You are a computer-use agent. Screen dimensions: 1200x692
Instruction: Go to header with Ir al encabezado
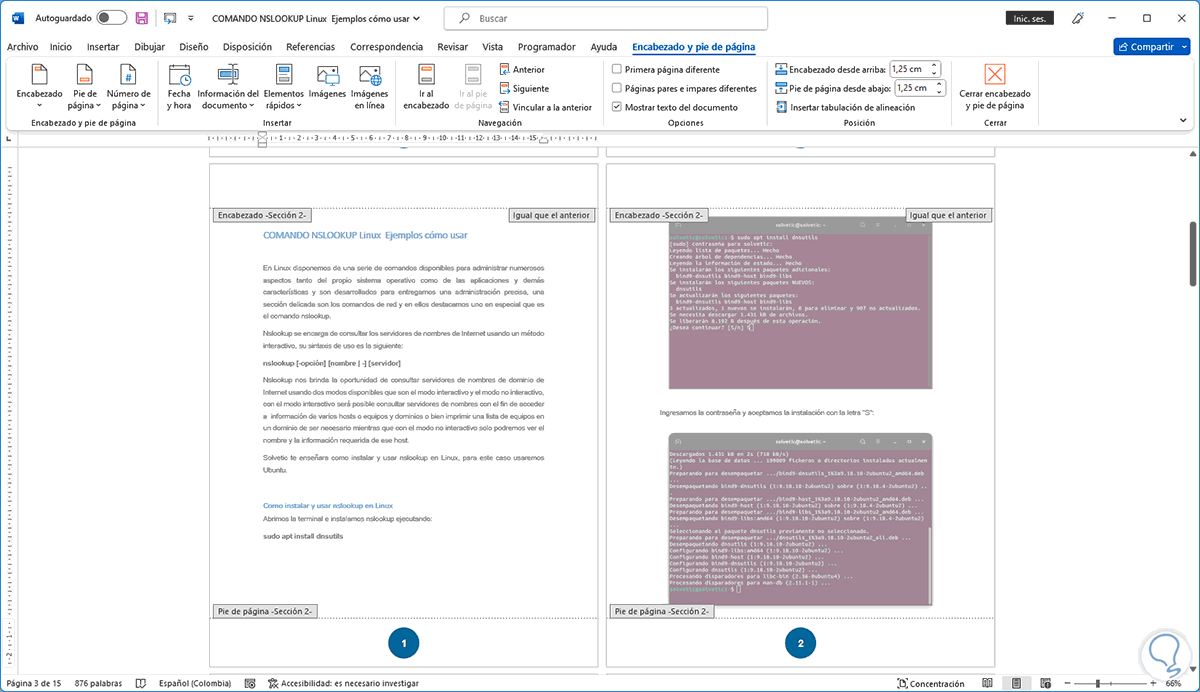[426, 86]
